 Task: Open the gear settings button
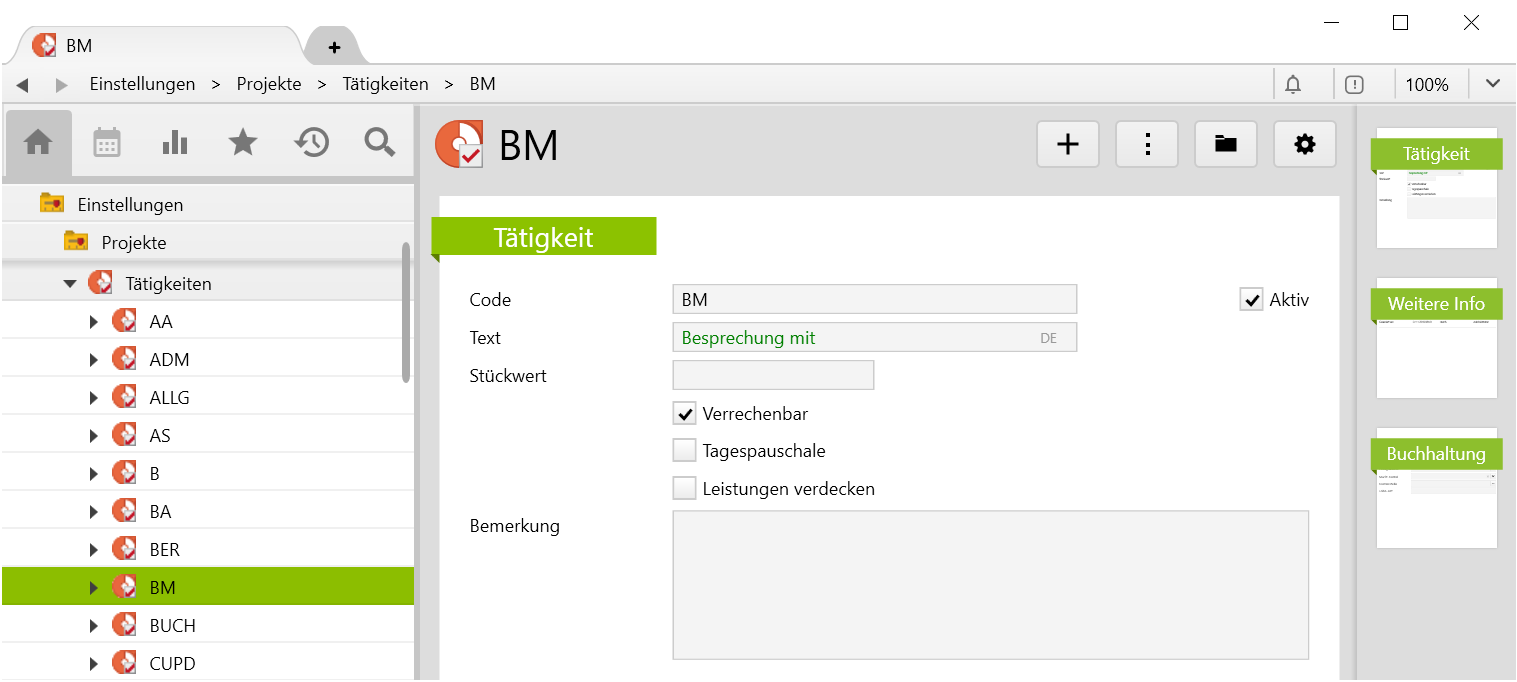1304,145
